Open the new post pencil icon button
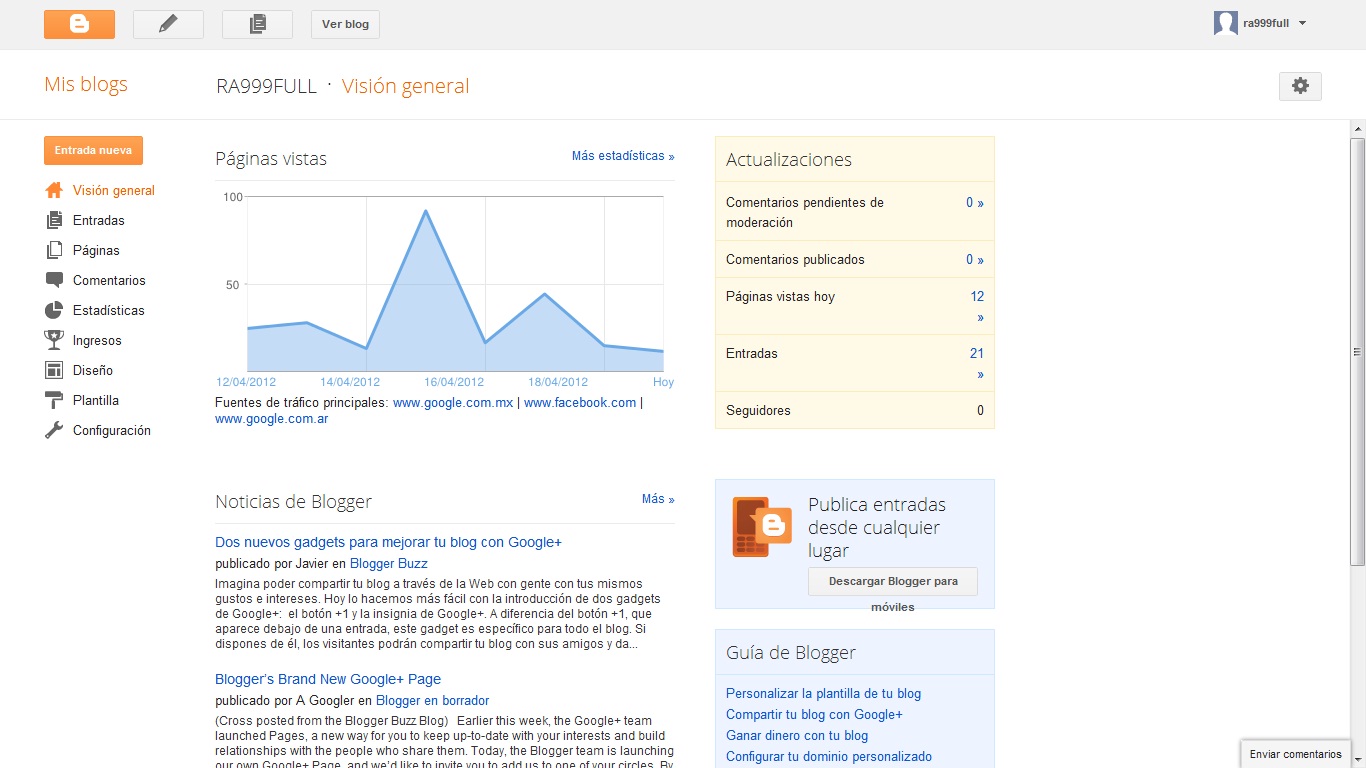 tap(168, 24)
